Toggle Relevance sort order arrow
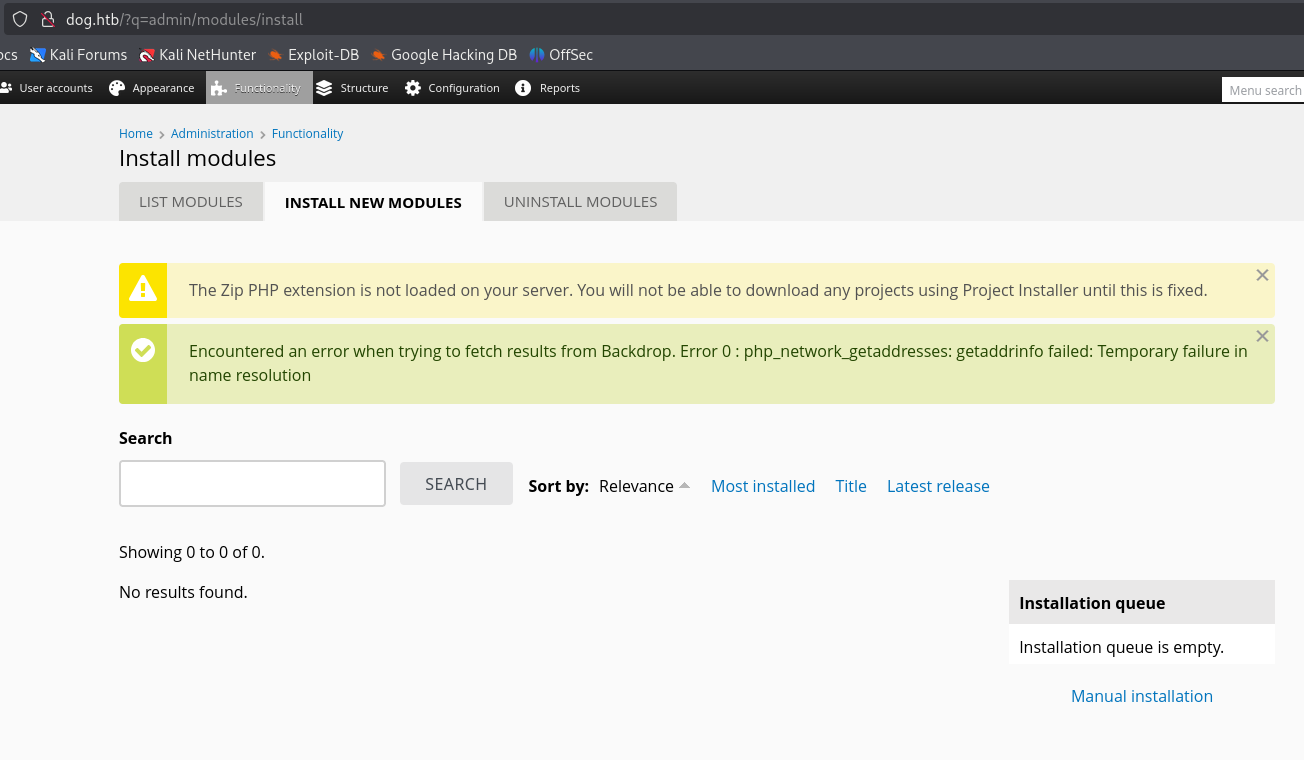The height and width of the screenshot is (760, 1304). (684, 486)
